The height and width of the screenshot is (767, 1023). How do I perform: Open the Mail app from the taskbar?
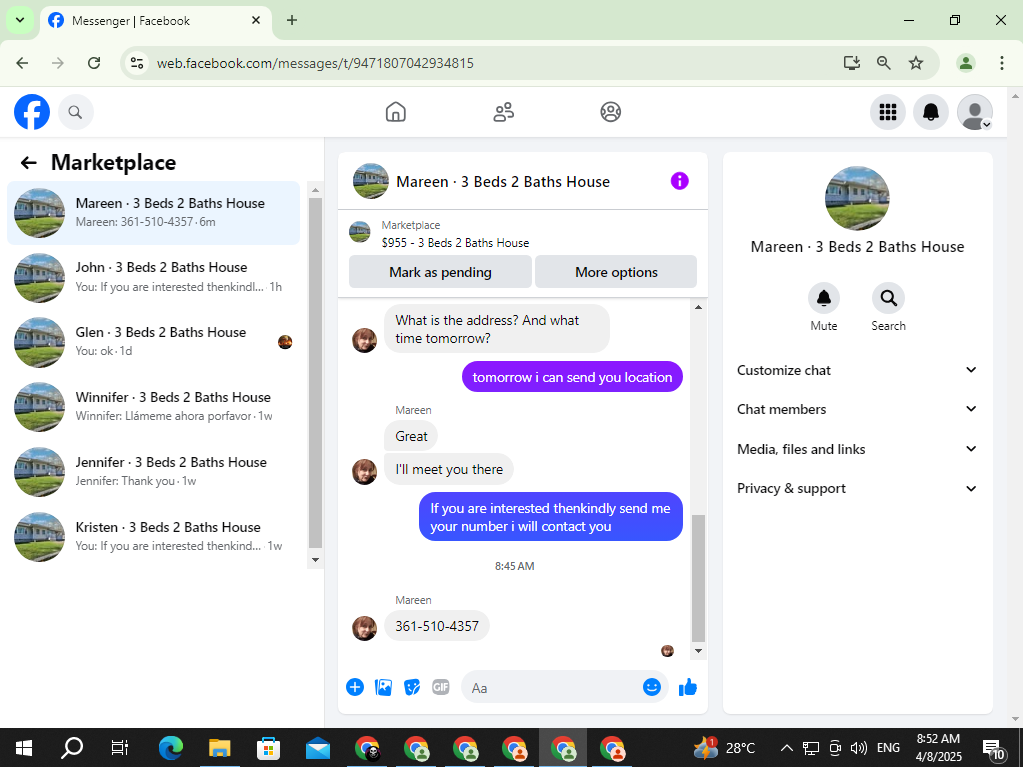coord(318,747)
